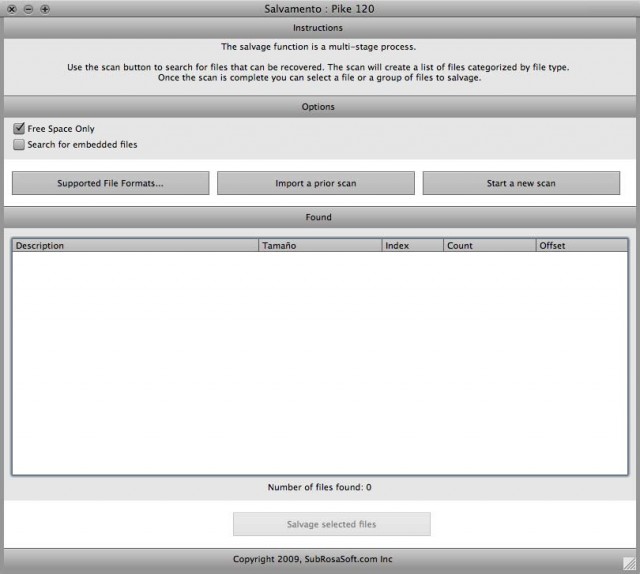Viewport: 640px width, 574px height.
Task: Uncheck the Free Space Only checkbox
Action: point(19,129)
